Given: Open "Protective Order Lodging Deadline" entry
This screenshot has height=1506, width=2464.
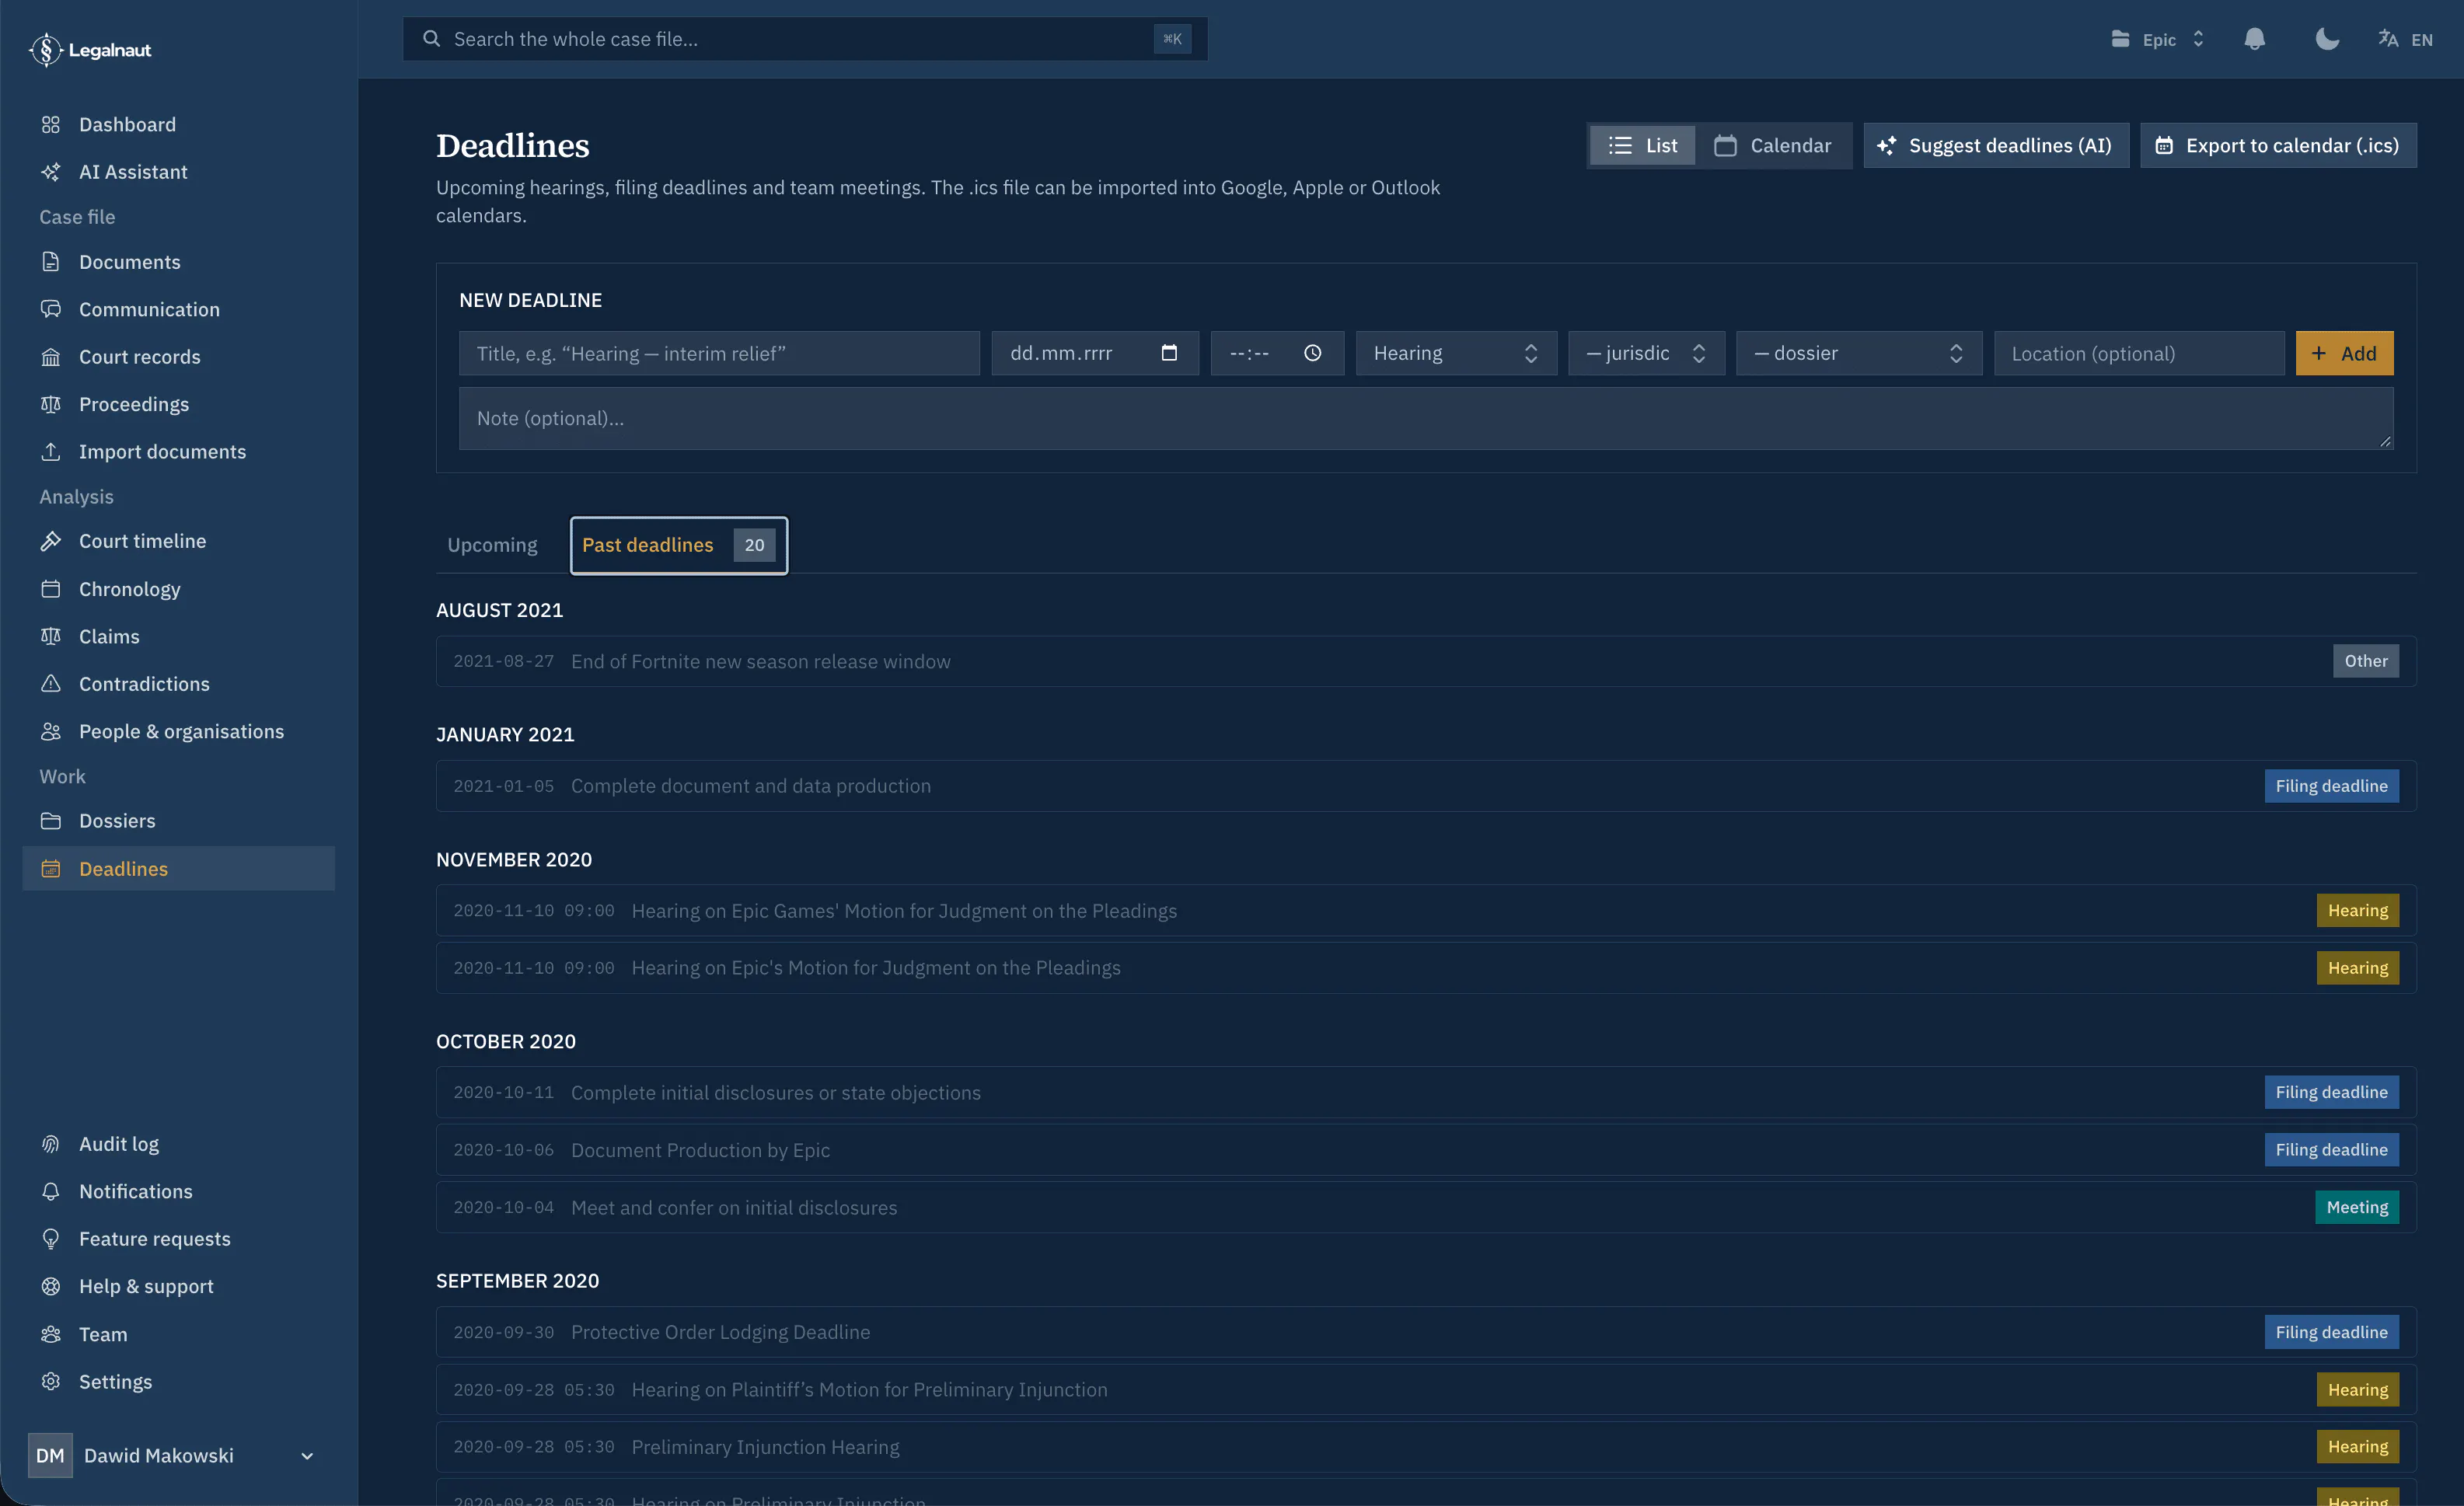Looking at the screenshot, I should tap(1426, 1332).
